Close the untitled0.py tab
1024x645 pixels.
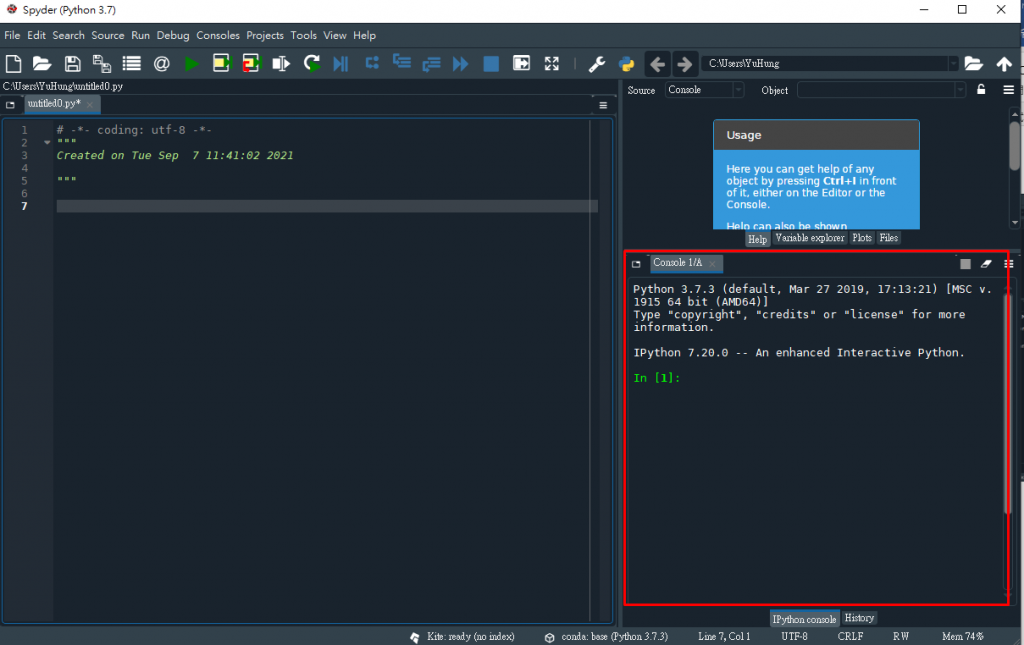click(90, 104)
